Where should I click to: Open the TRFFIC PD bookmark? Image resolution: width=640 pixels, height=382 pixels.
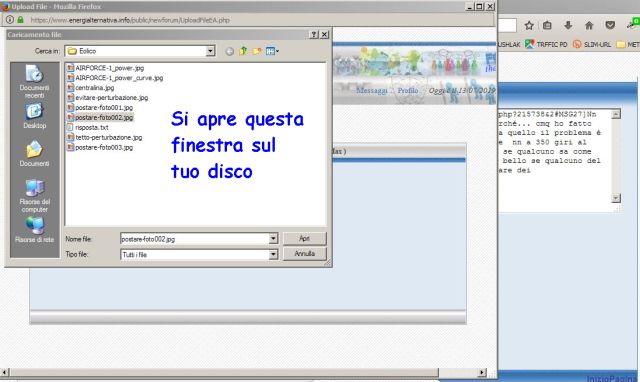tap(546, 44)
